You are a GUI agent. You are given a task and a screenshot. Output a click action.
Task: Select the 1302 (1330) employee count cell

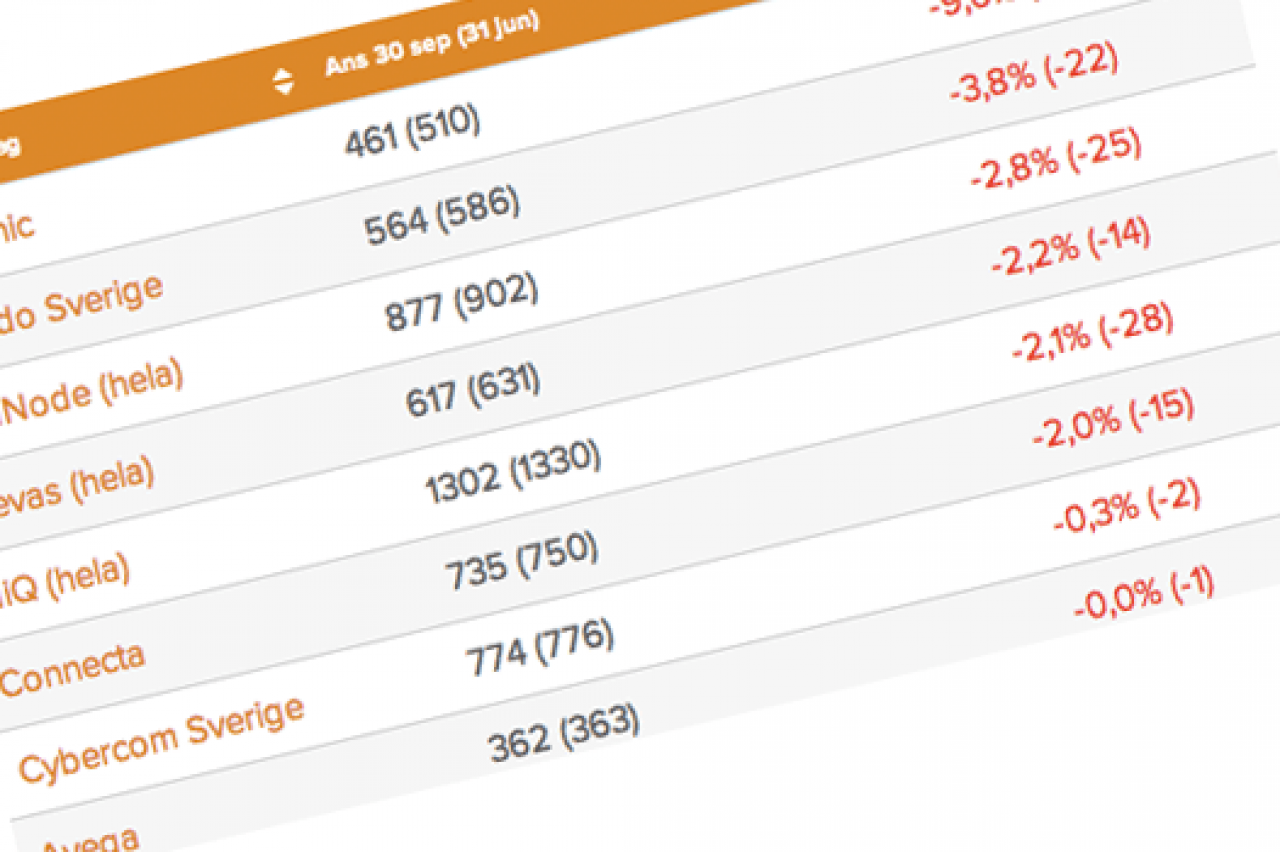pos(513,470)
